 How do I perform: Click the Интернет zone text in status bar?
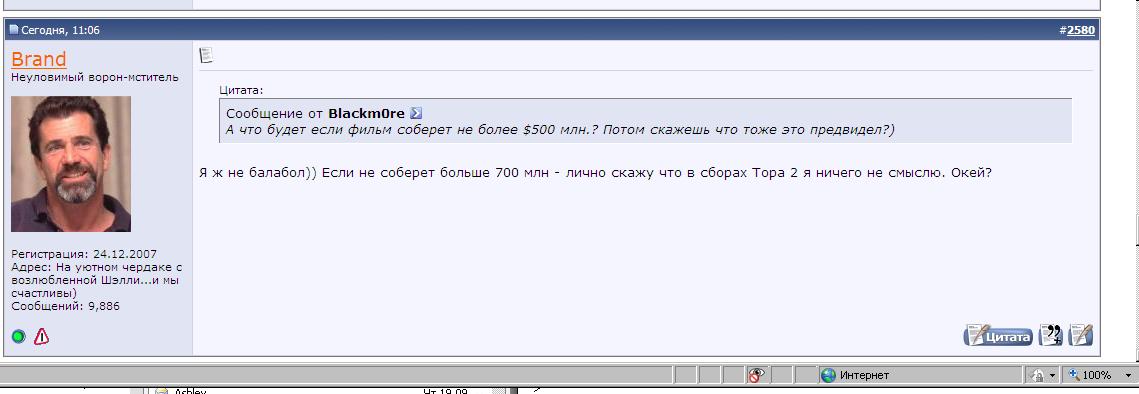point(864,375)
